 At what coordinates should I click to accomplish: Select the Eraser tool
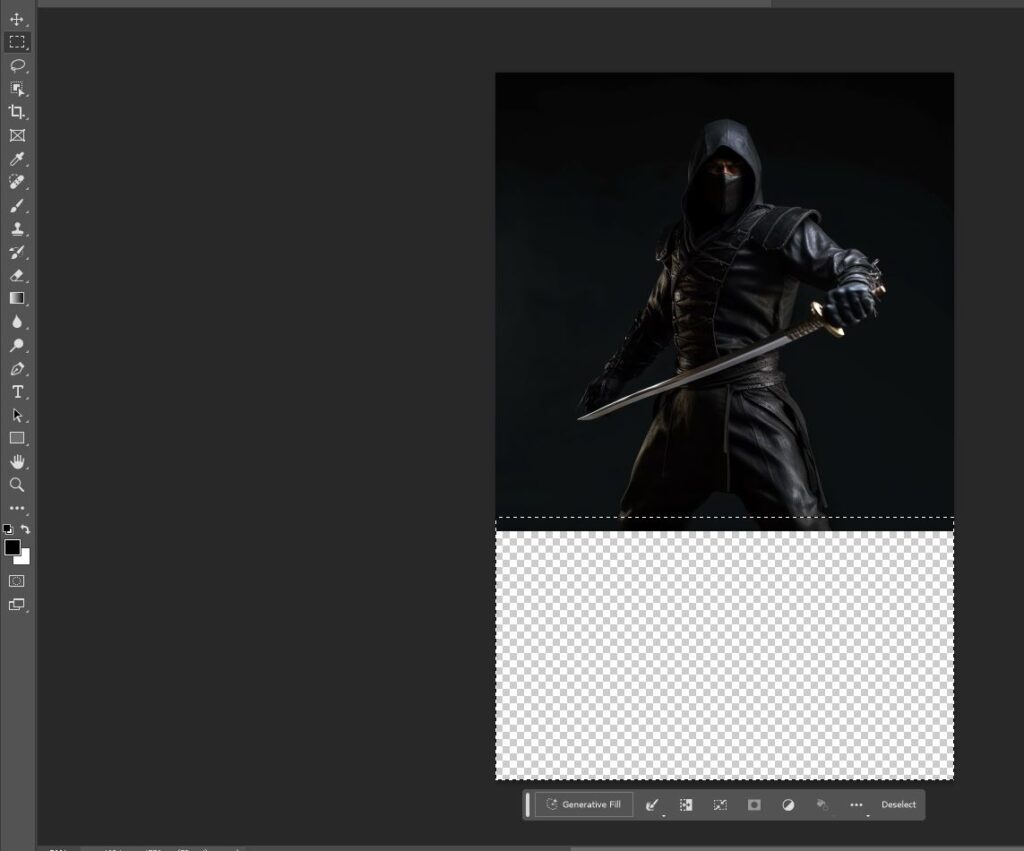[17, 275]
